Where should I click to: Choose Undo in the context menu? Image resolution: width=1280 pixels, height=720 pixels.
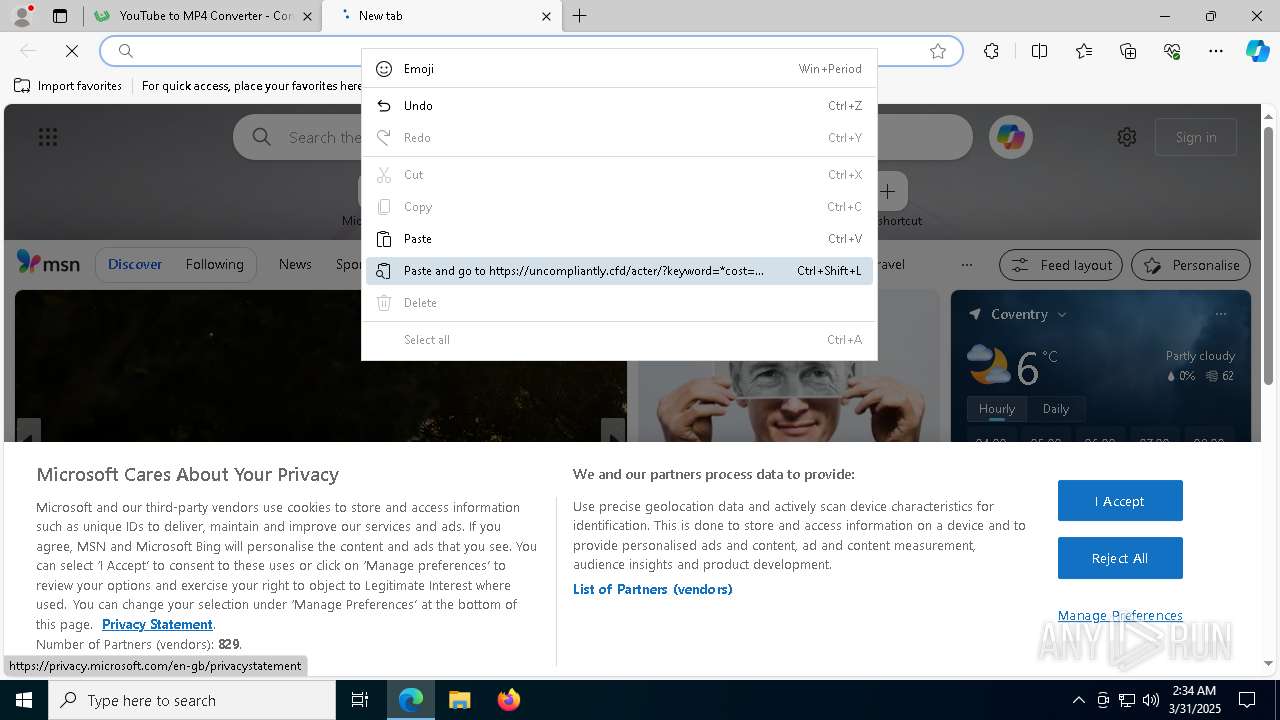(x=619, y=106)
